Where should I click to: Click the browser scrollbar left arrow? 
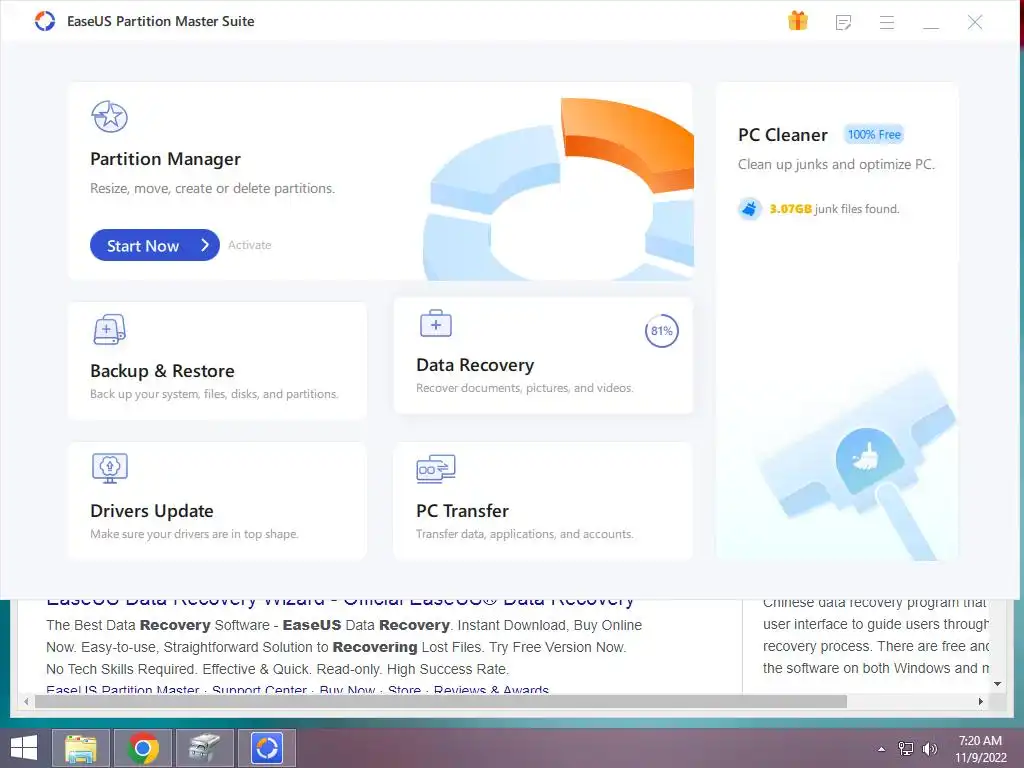point(26,701)
